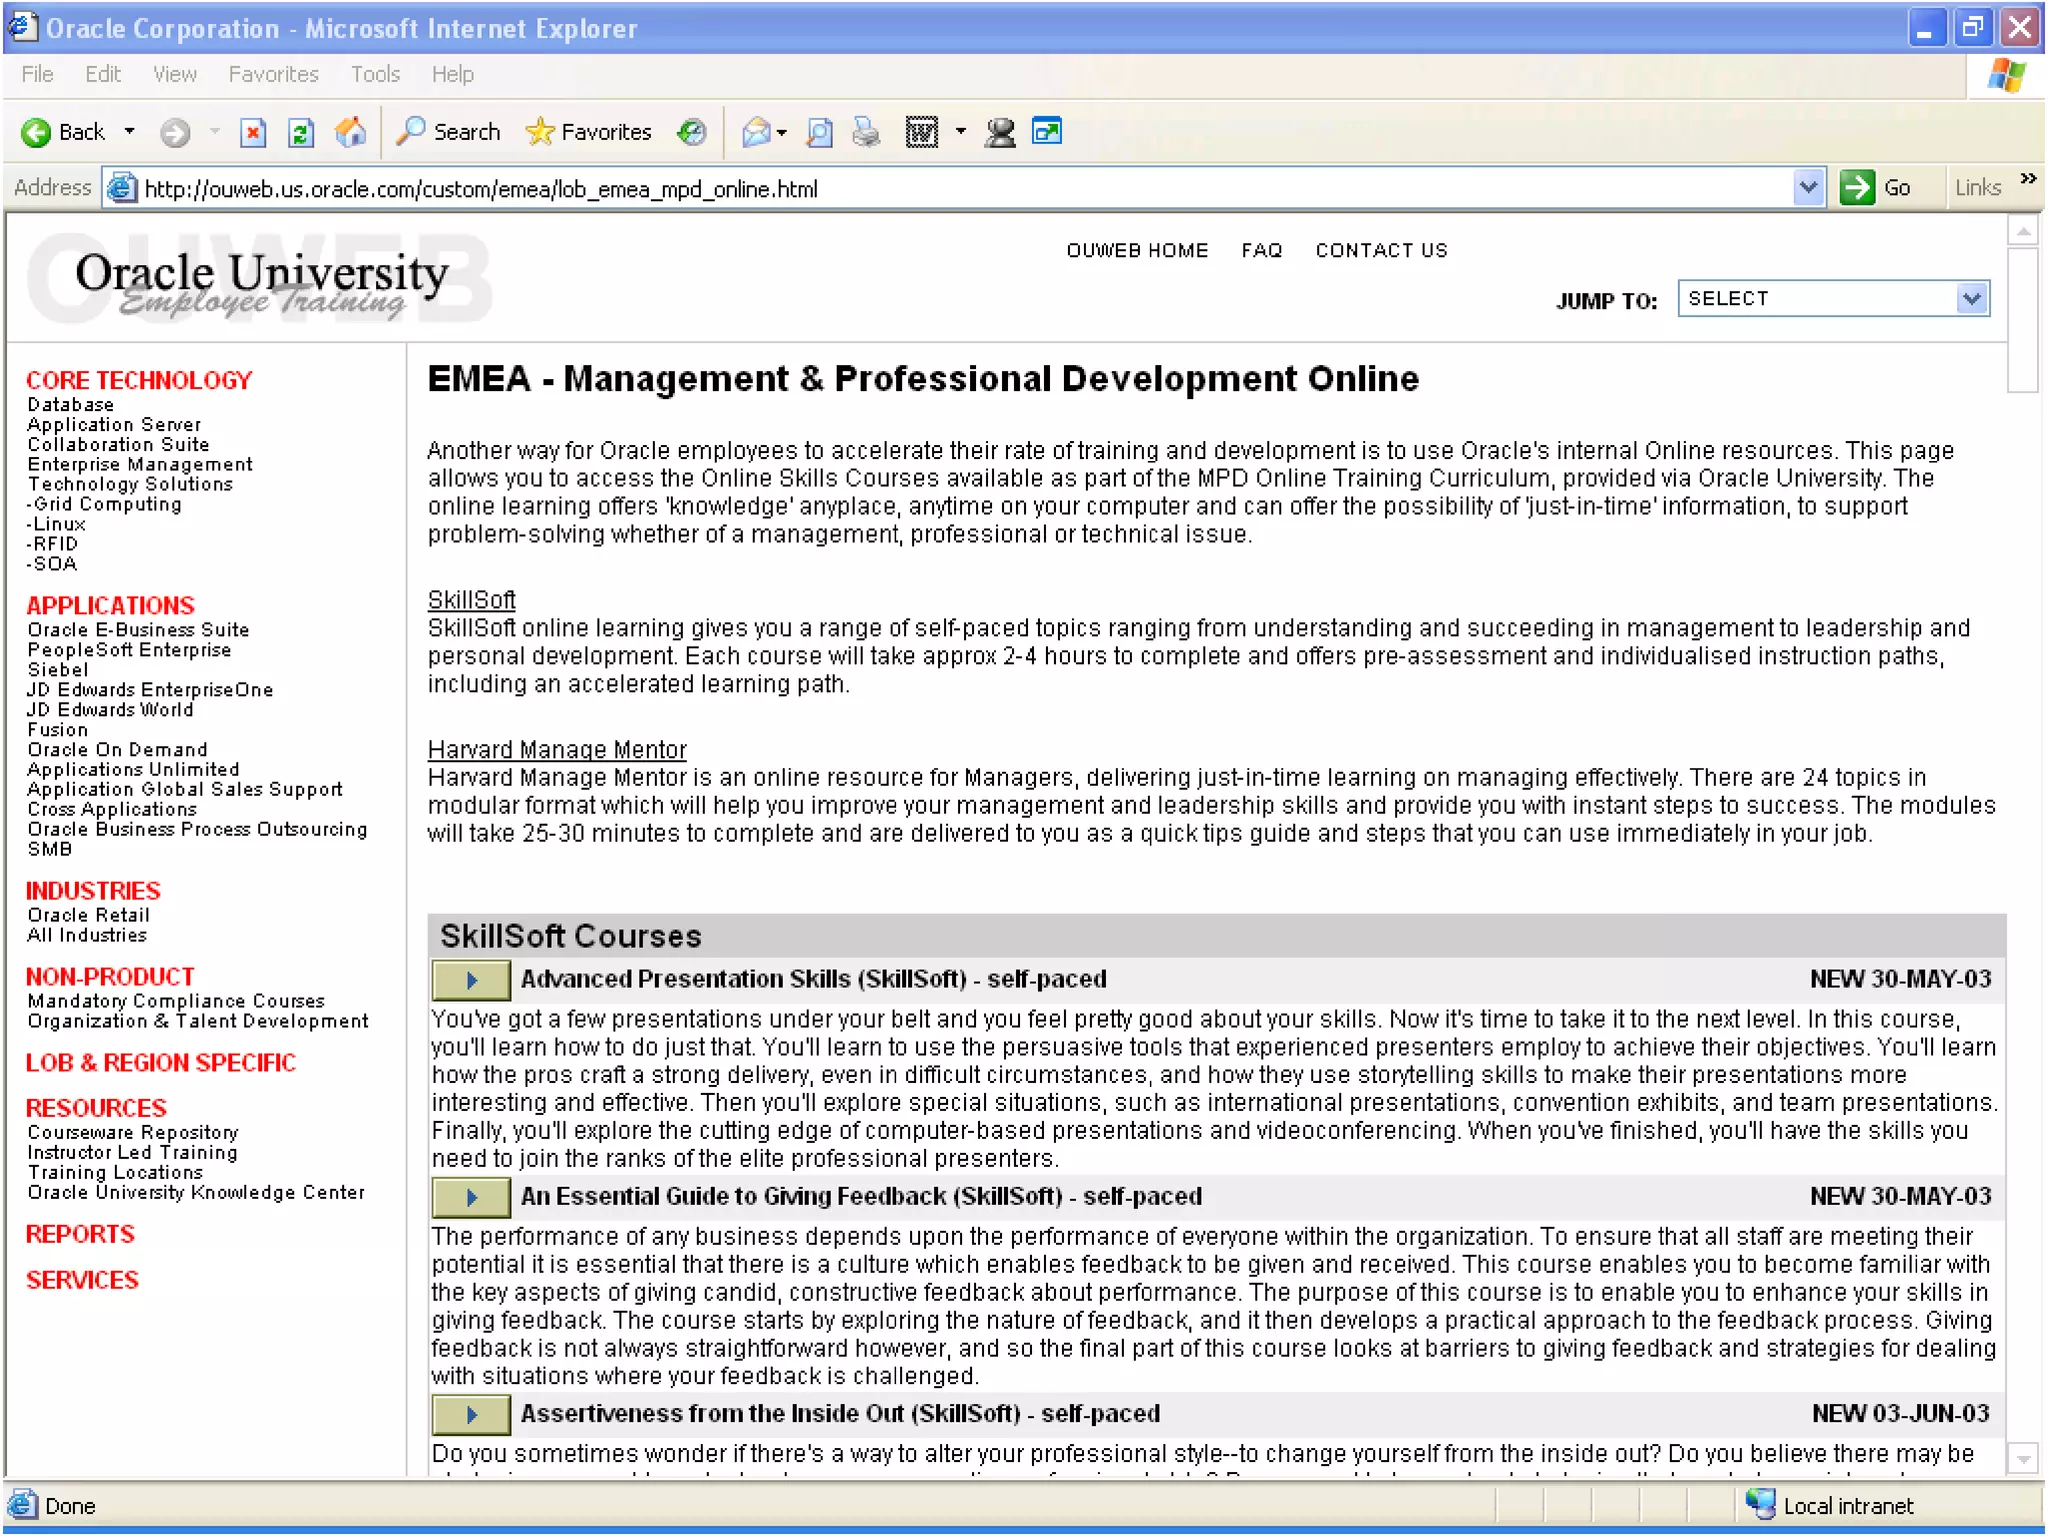
Task: Expand Advanced Presentation Skills course arrow
Action: tap(471, 980)
